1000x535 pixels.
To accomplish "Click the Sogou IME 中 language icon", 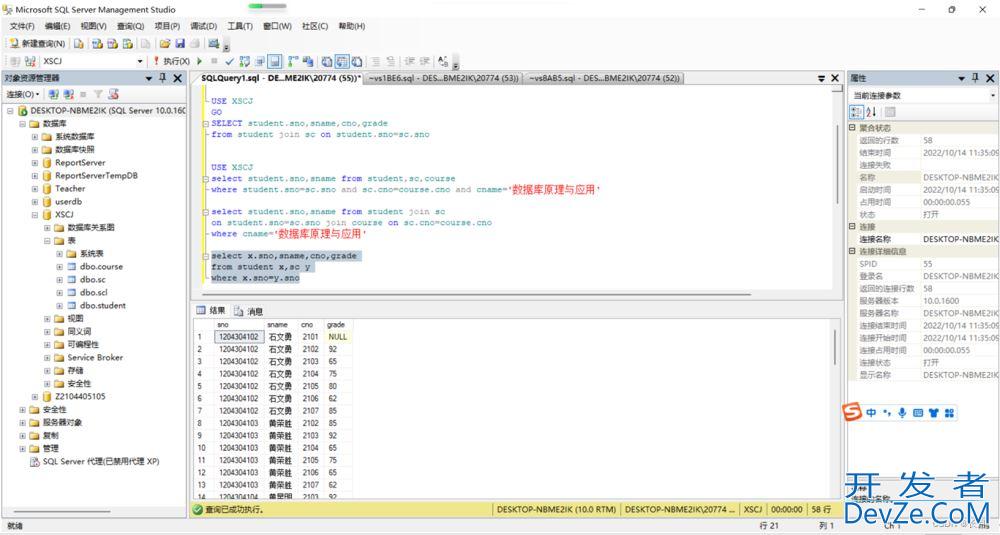I will pyautogui.click(x=871, y=413).
